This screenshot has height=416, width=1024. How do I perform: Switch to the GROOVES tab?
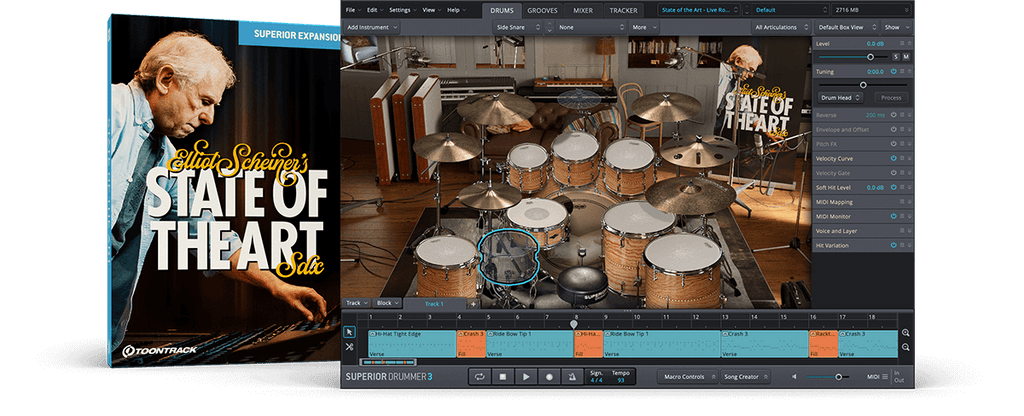tap(542, 10)
